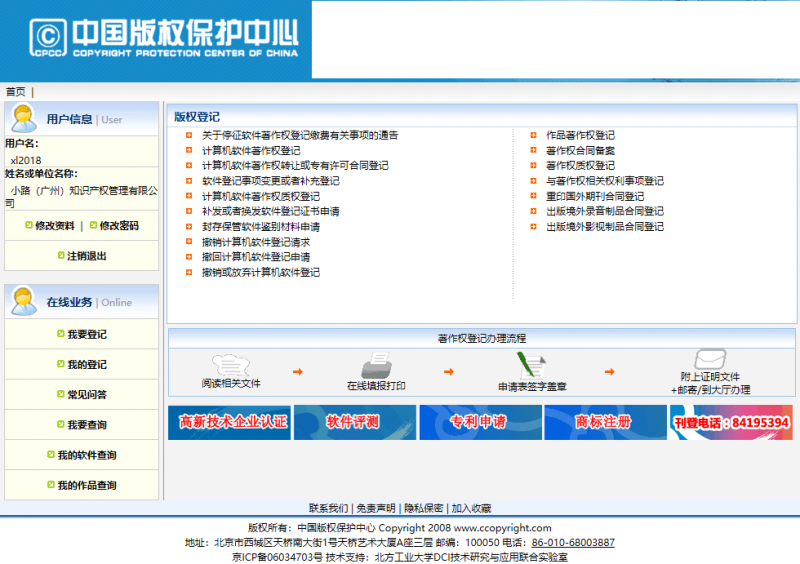Open 软件登记事项变更或者补充登记
This screenshot has height=564, width=800.
click(x=270, y=181)
